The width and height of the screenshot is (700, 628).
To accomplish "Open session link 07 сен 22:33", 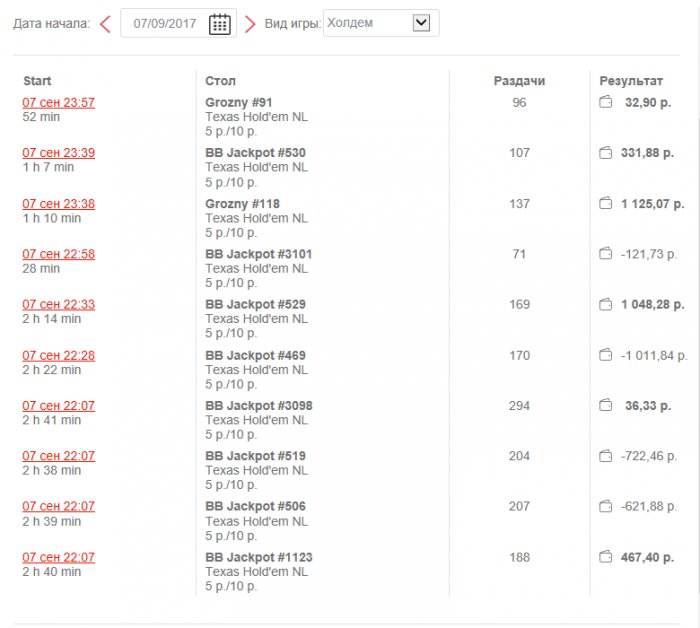I will coord(59,304).
